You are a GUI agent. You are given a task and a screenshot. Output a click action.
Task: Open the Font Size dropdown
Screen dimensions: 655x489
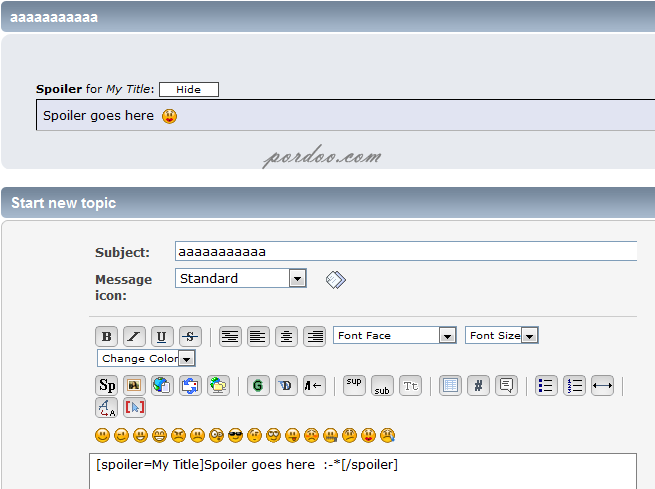[x=502, y=335]
